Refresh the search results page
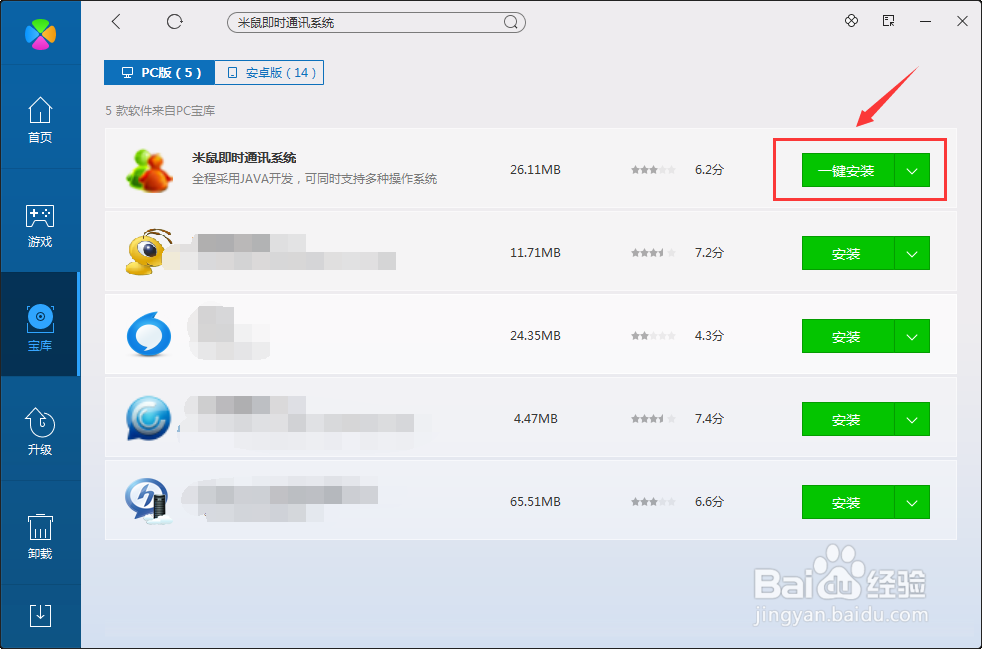The image size is (982, 649). coord(175,22)
